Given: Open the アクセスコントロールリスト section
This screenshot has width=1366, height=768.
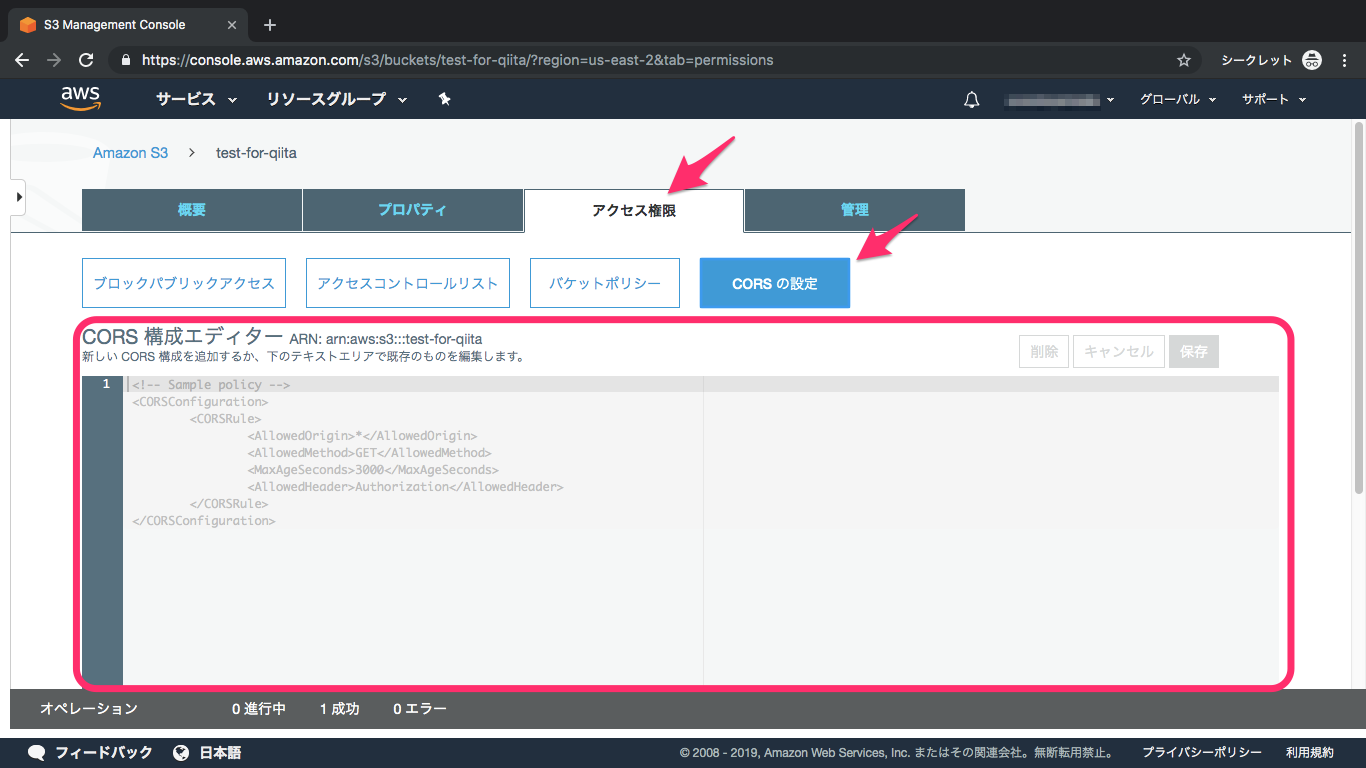Looking at the screenshot, I should coord(407,283).
